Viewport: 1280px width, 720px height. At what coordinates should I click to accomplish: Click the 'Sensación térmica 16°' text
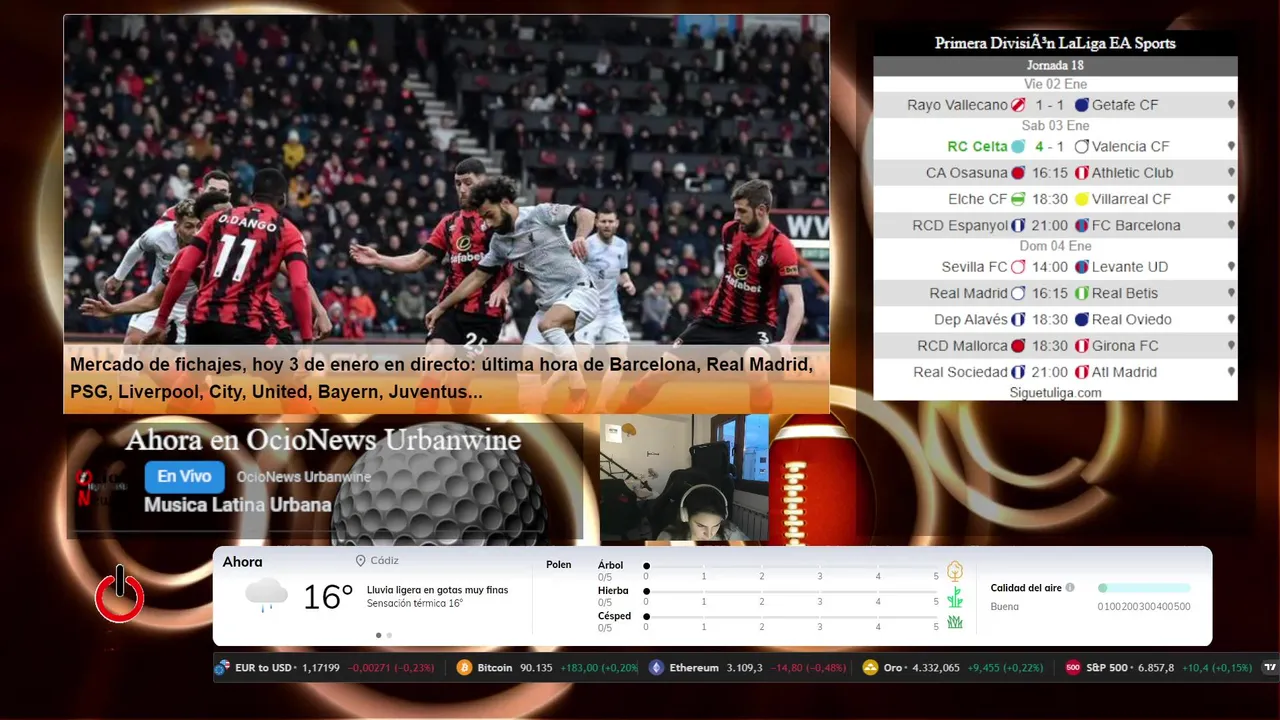tap(415, 604)
